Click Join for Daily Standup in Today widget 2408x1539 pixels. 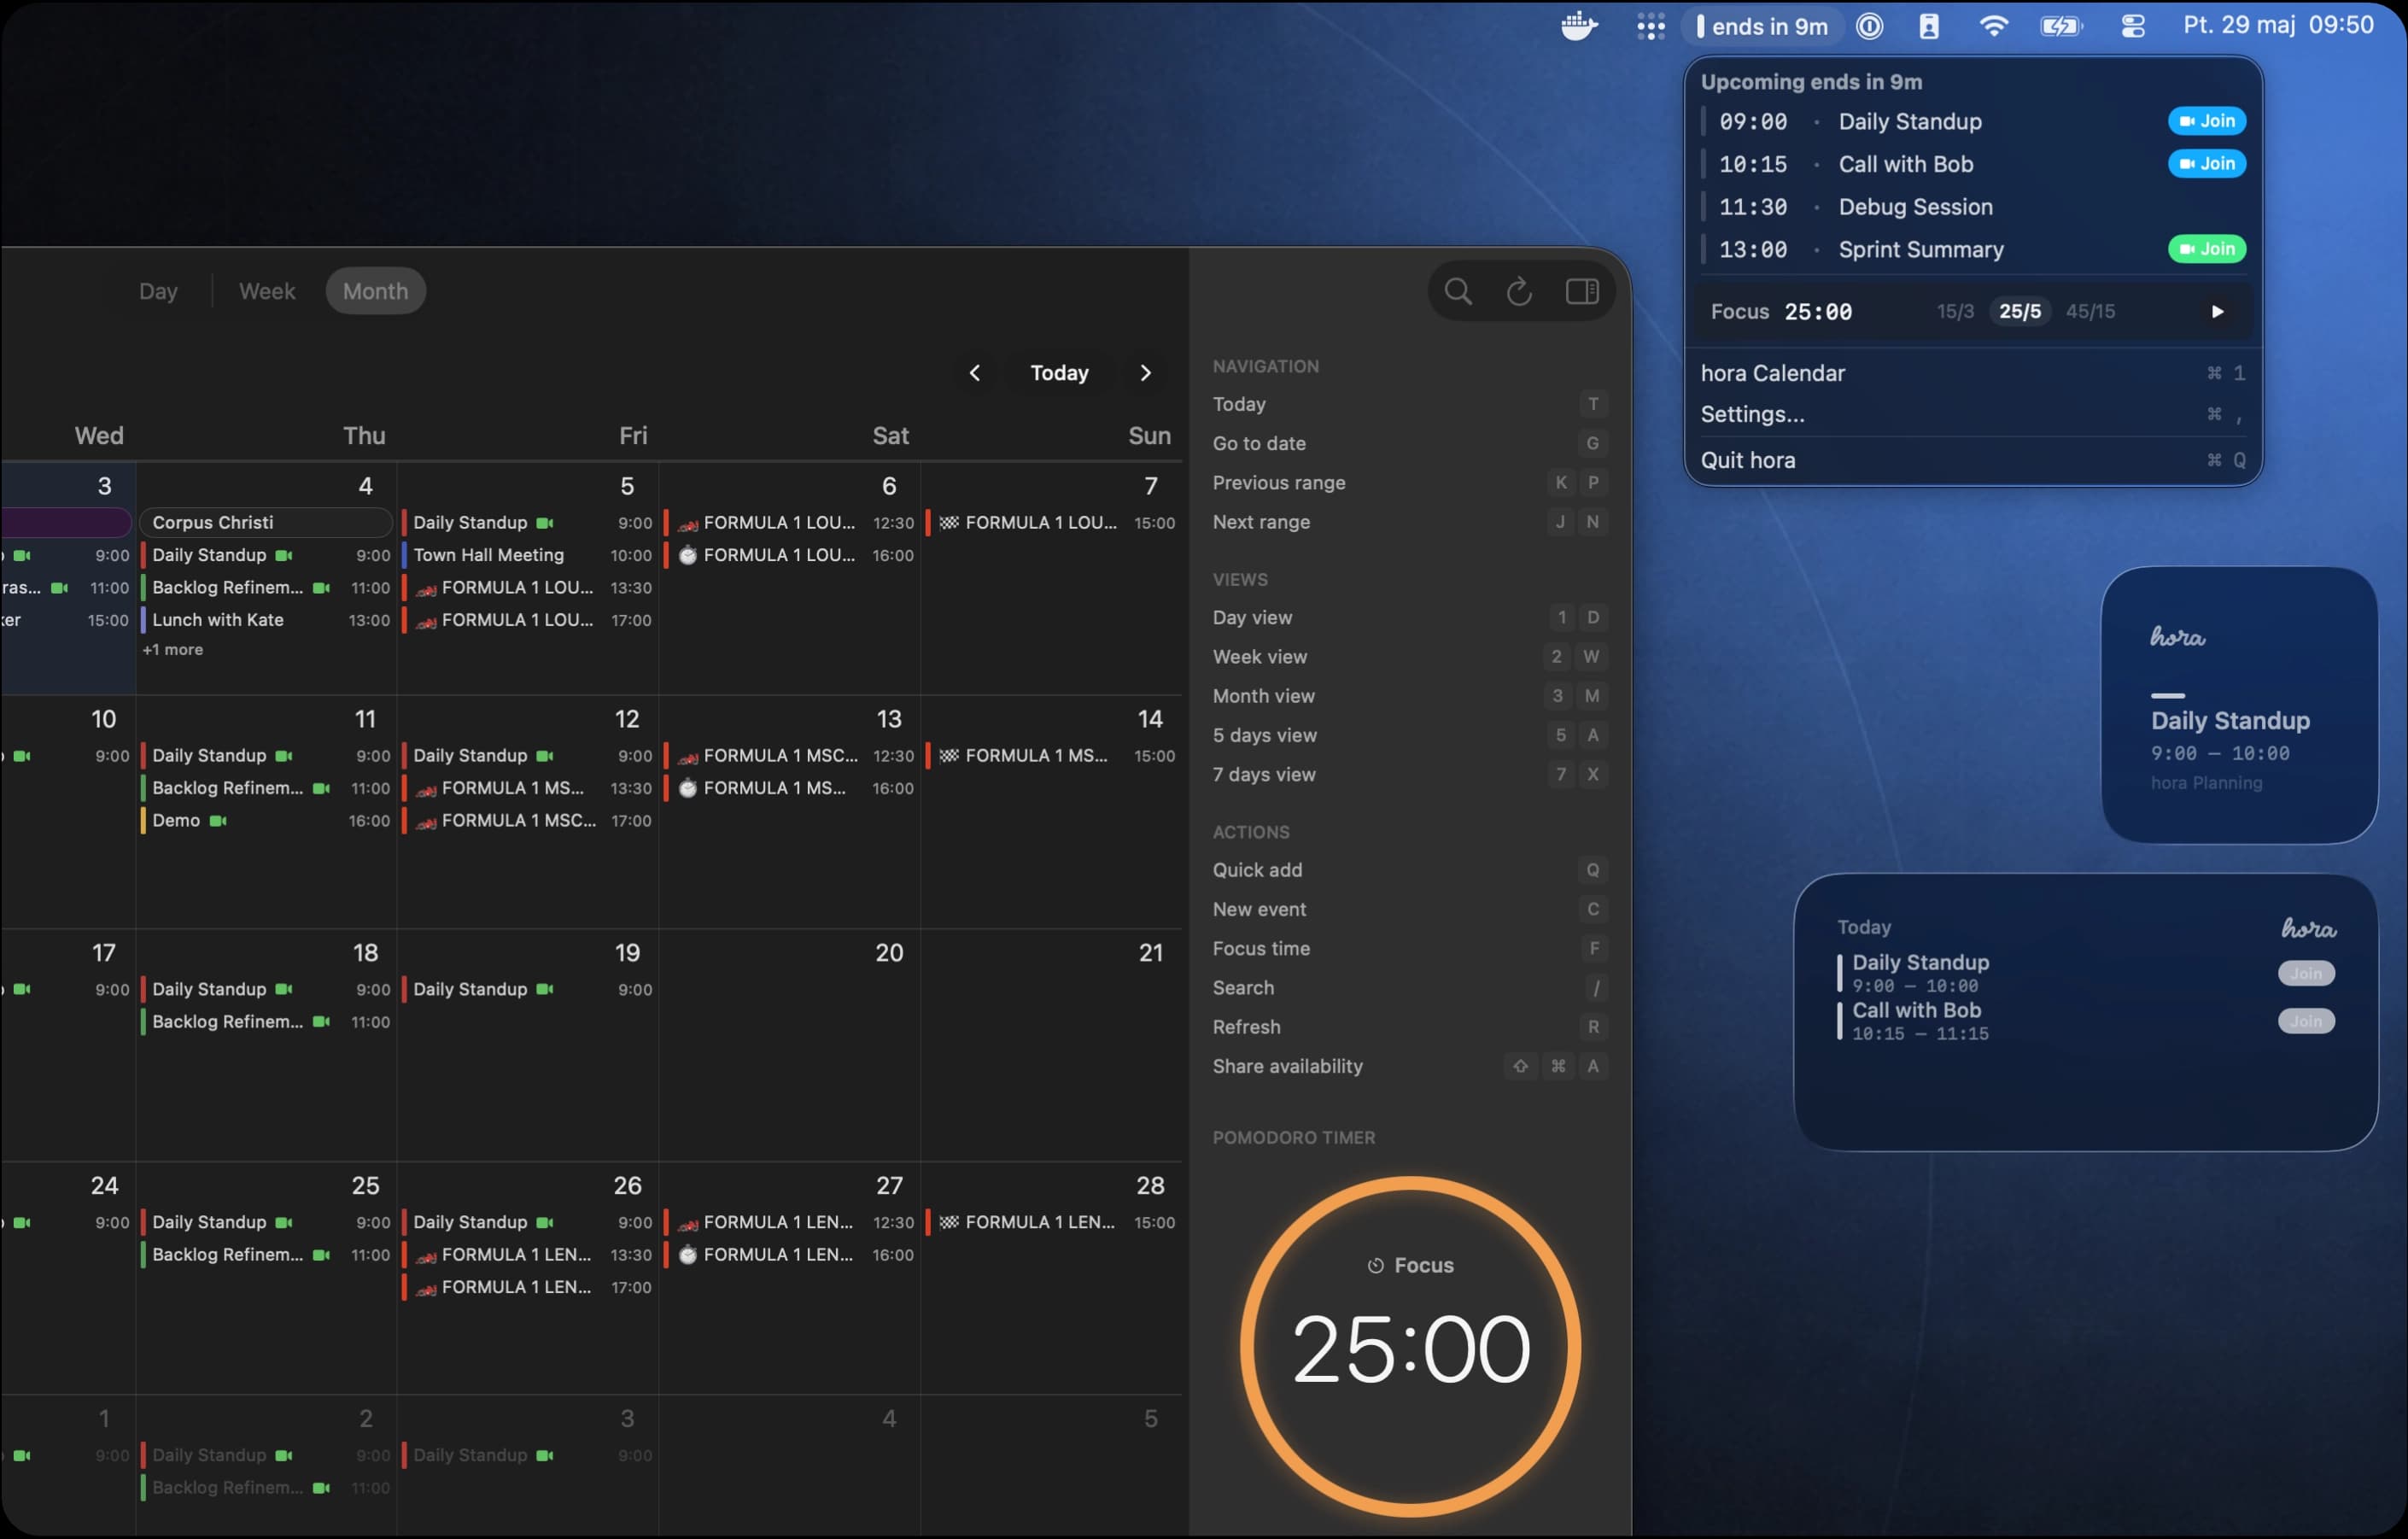pos(2306,973)
